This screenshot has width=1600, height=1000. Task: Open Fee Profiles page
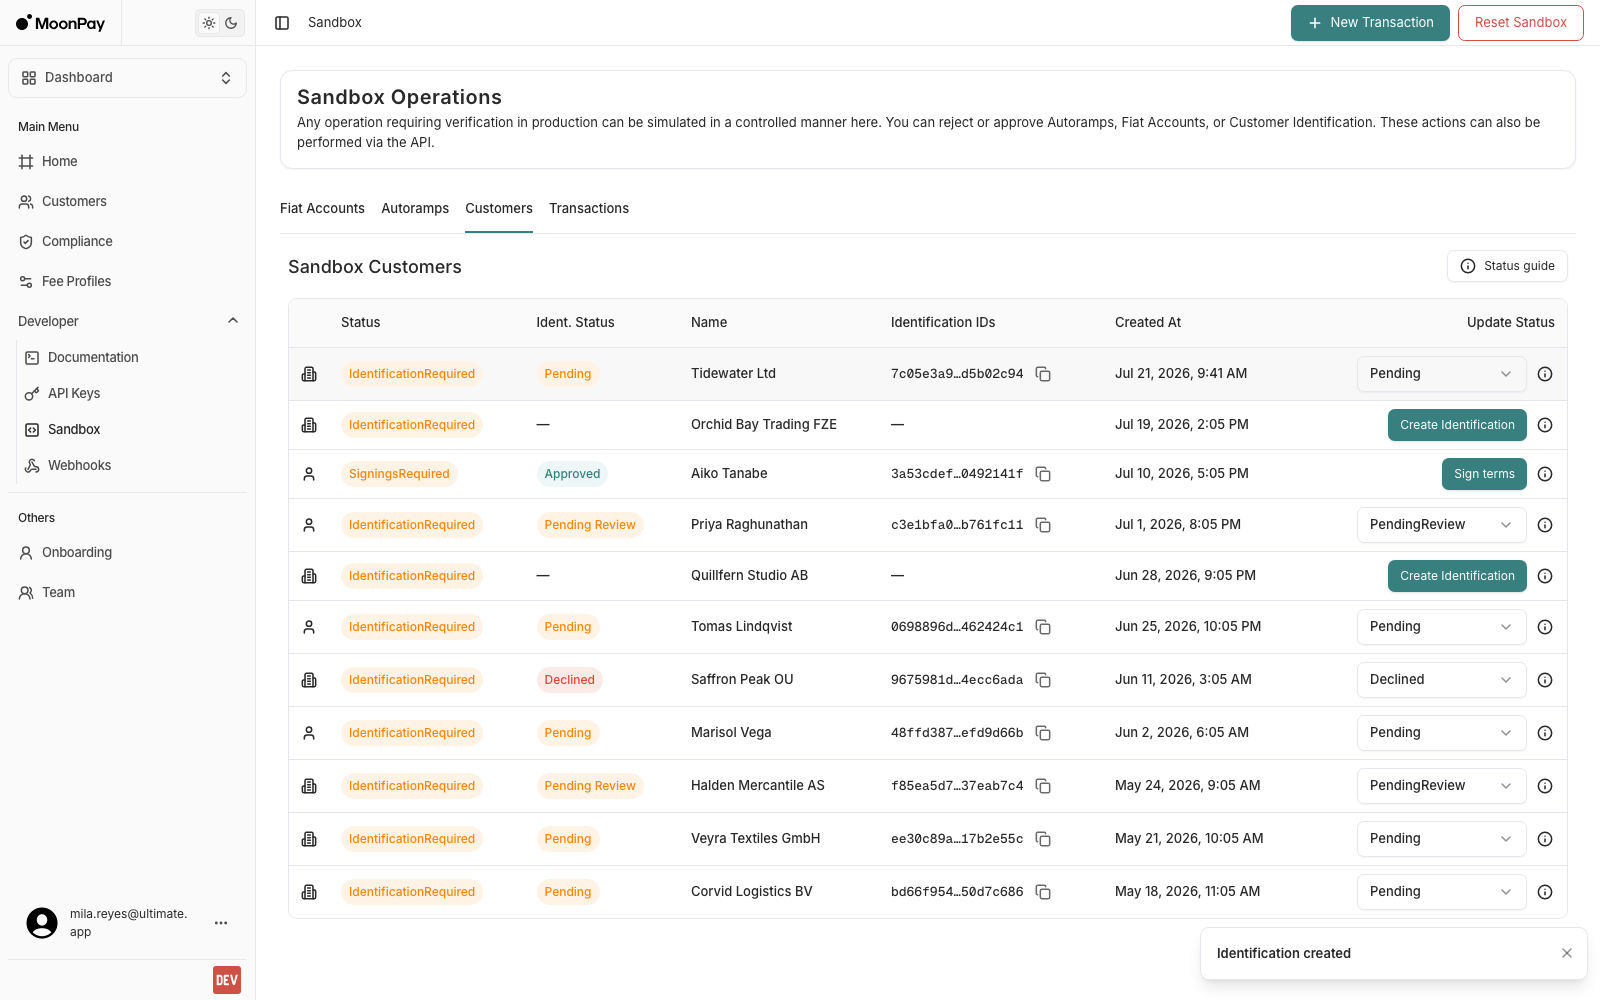coord(127,281)
